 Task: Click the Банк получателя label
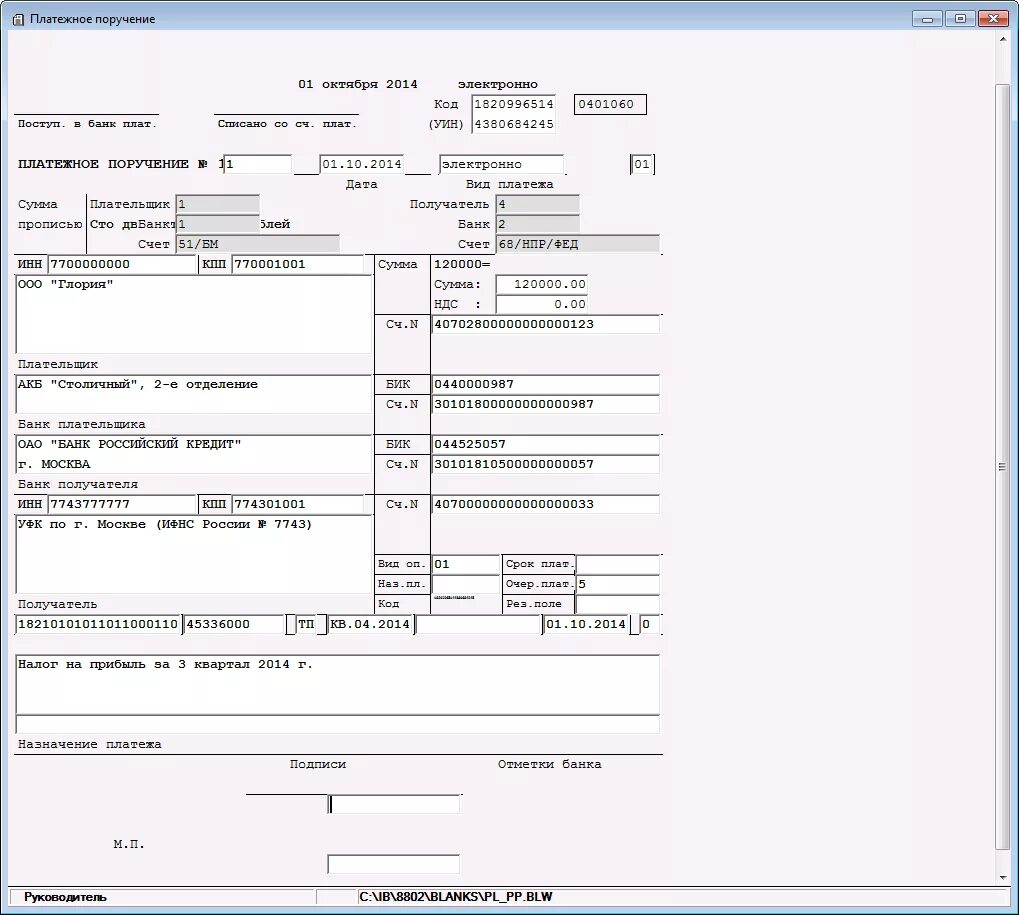coord(78,485)
